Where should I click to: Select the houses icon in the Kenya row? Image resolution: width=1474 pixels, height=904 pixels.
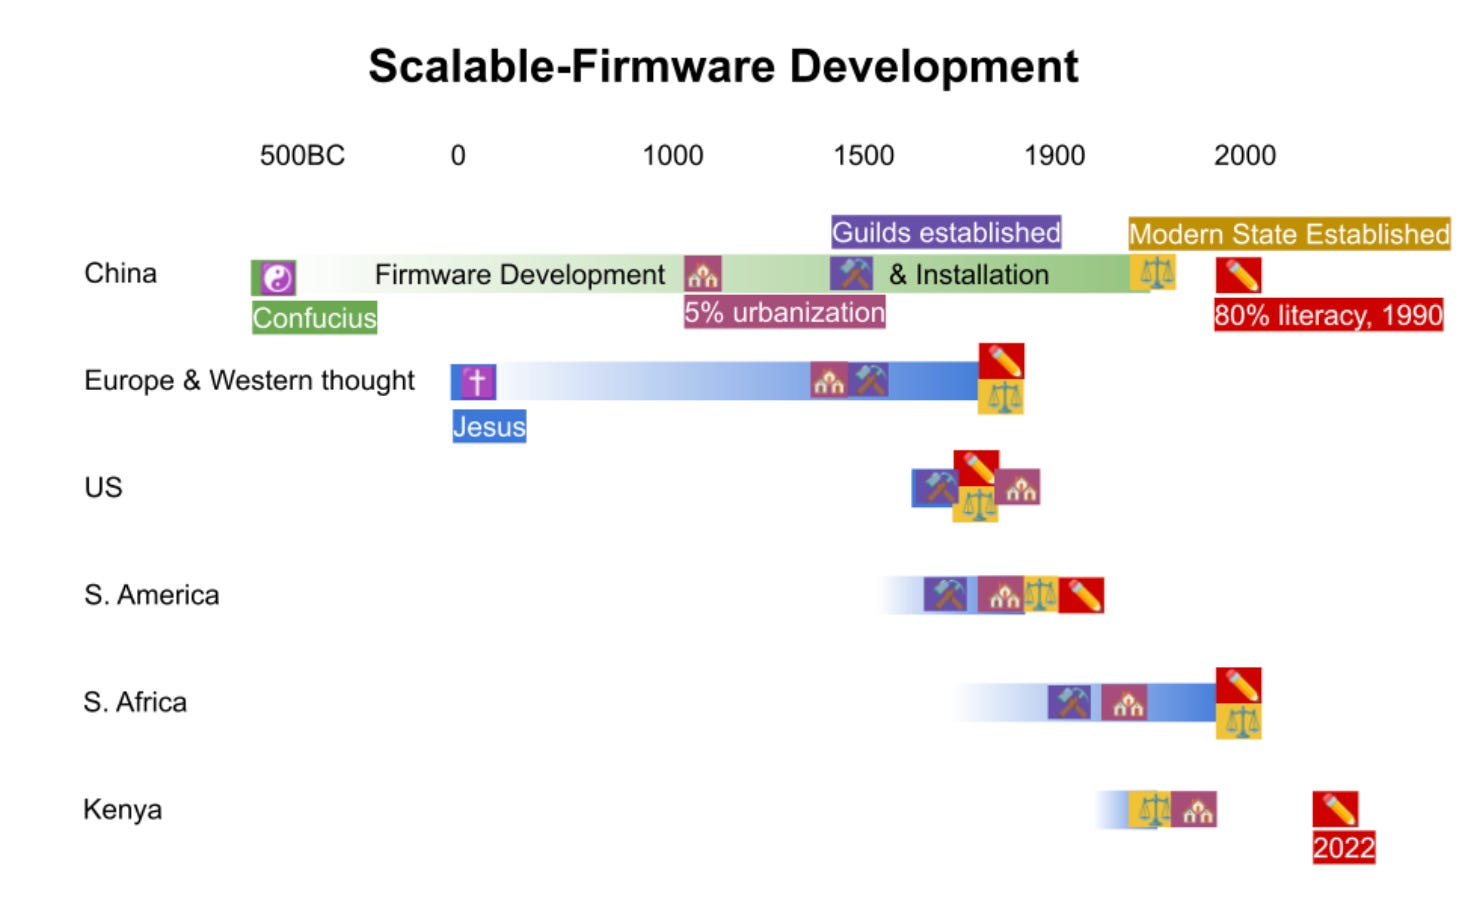click(1194, 809)
